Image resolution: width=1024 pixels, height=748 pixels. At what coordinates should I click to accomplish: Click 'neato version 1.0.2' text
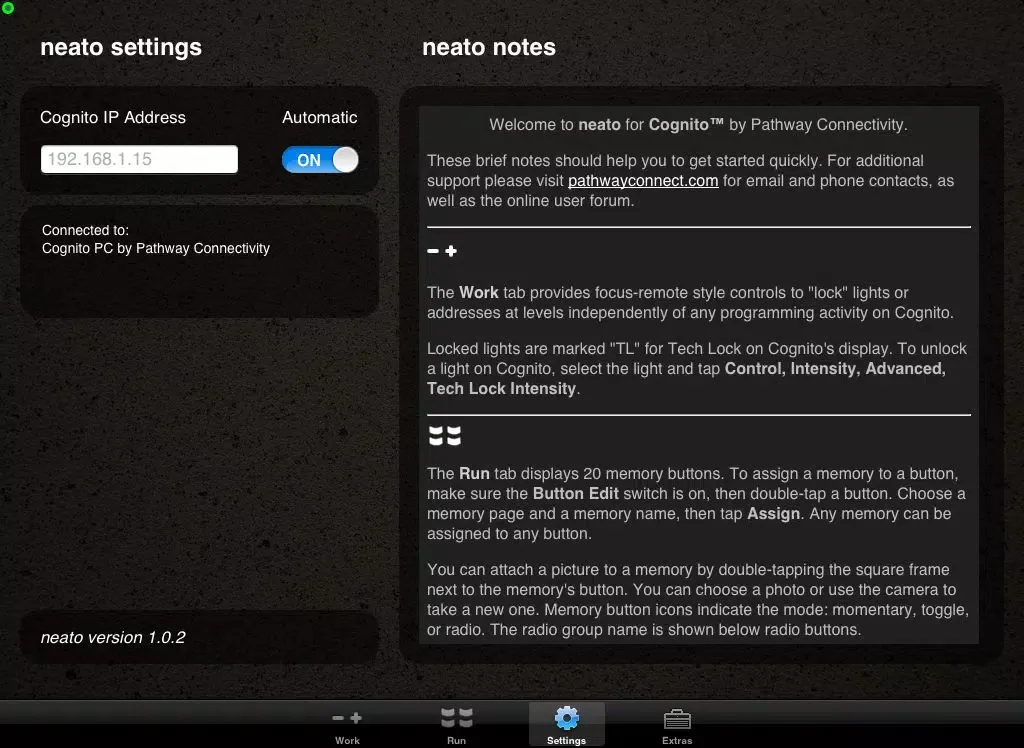pyautogui.click(x=113, y=638)
